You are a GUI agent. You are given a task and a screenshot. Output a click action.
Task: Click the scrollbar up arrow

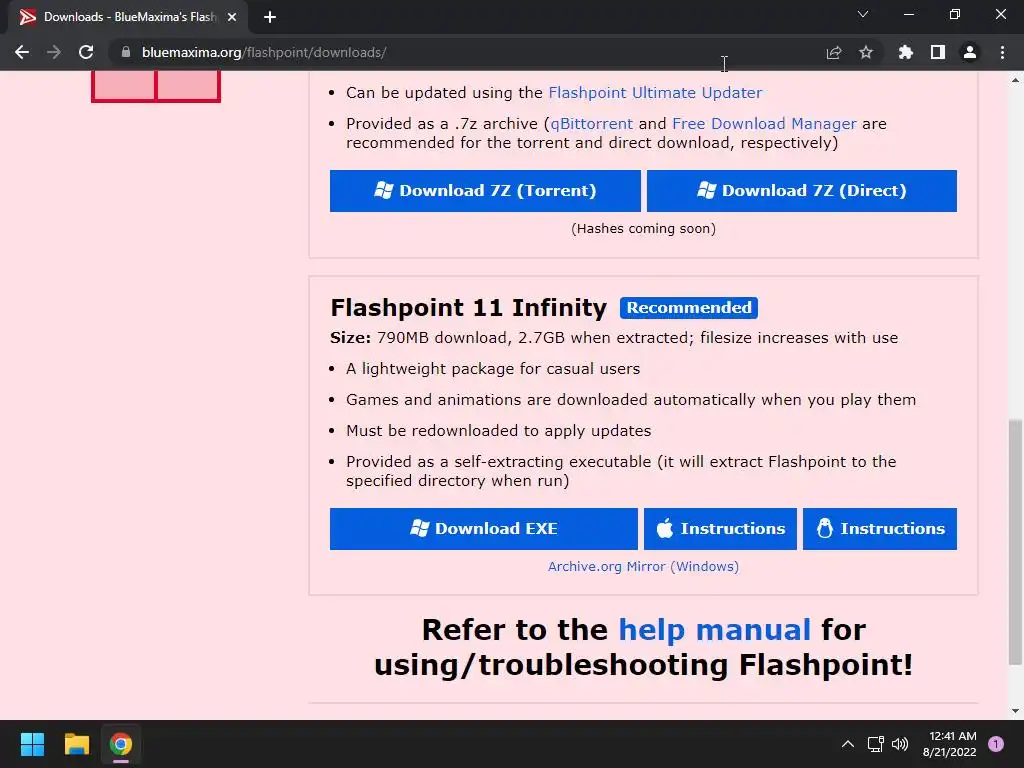pyautogui.click(x=1015, y=80)
